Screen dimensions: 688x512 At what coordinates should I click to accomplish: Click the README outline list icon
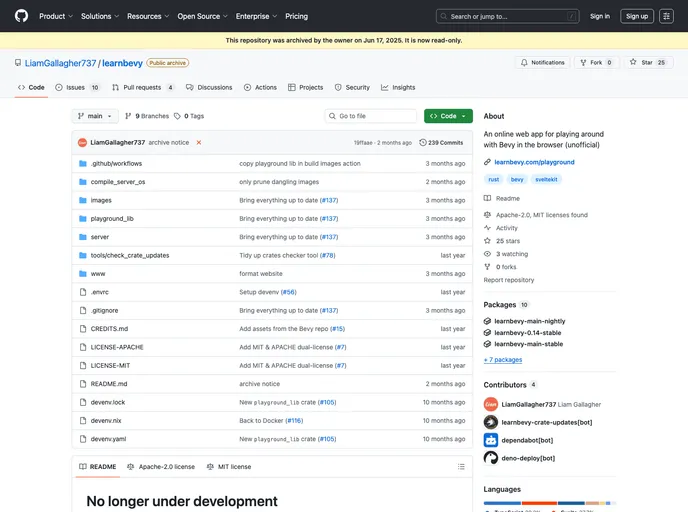click(461, 467)
